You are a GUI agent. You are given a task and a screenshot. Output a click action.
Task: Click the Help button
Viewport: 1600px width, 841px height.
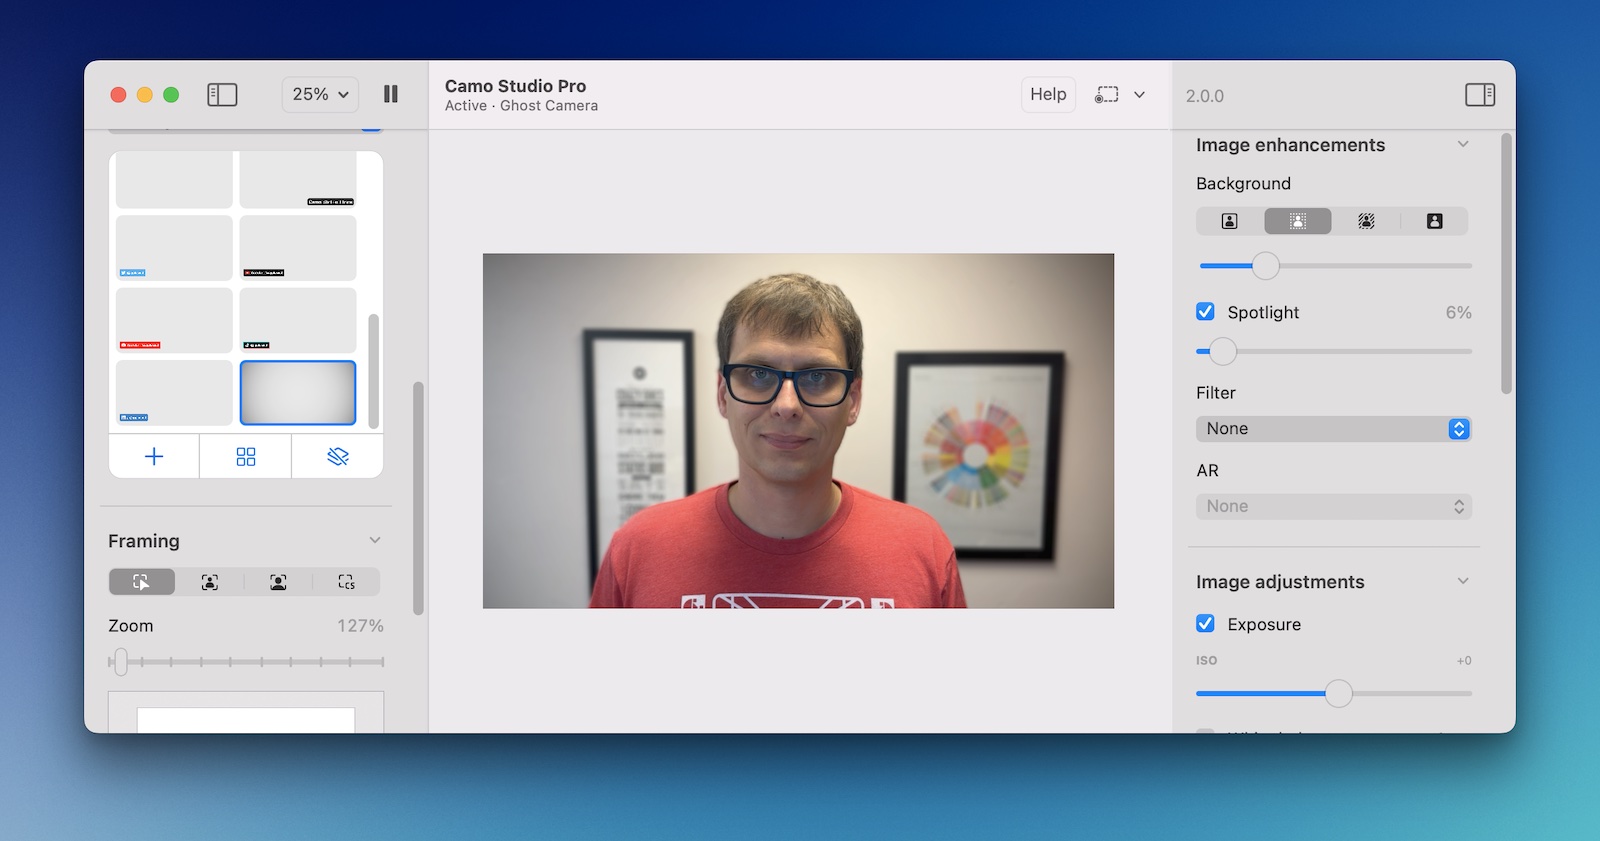click(1048, 94)
